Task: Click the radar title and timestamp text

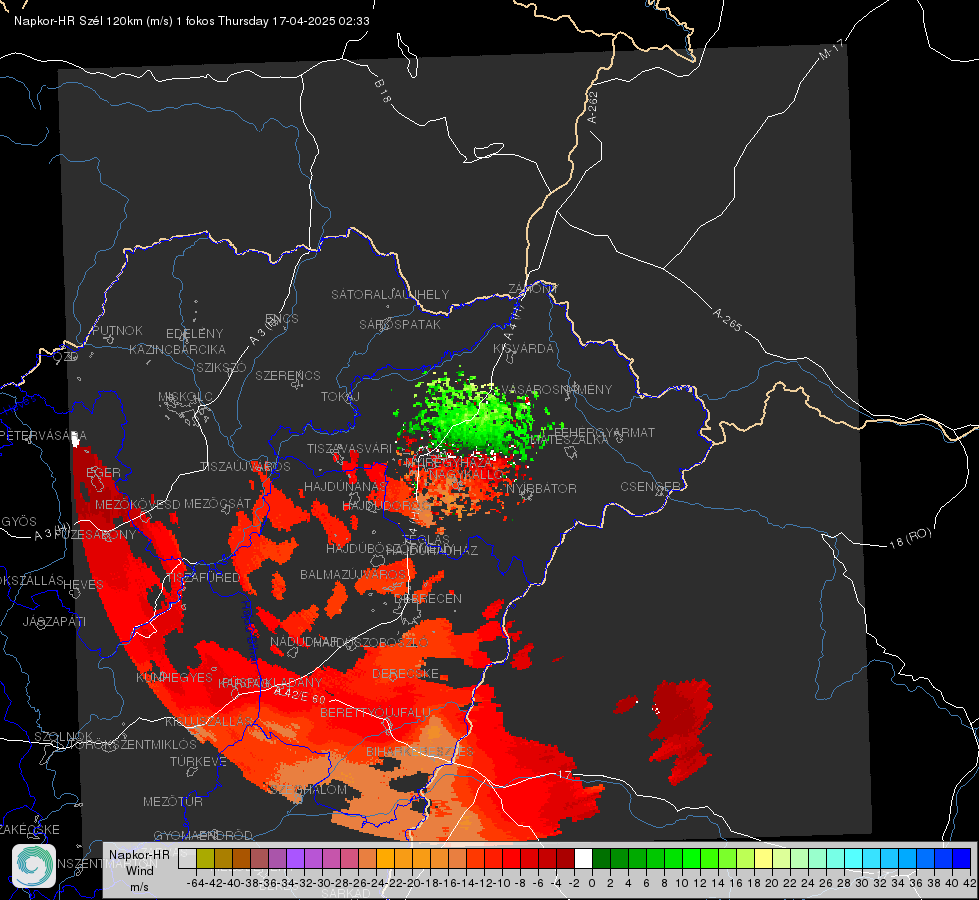Action: pyautogui.click(x=192, y=21)
